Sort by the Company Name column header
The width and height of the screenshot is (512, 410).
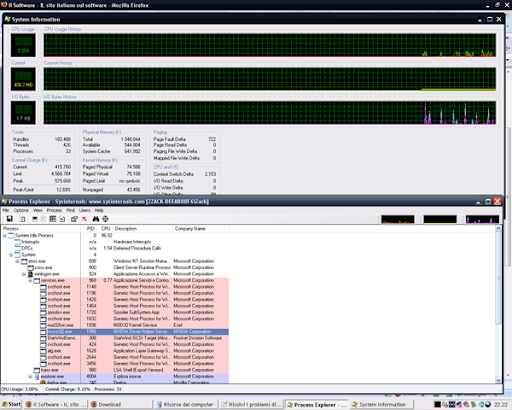tap(201, 229)
